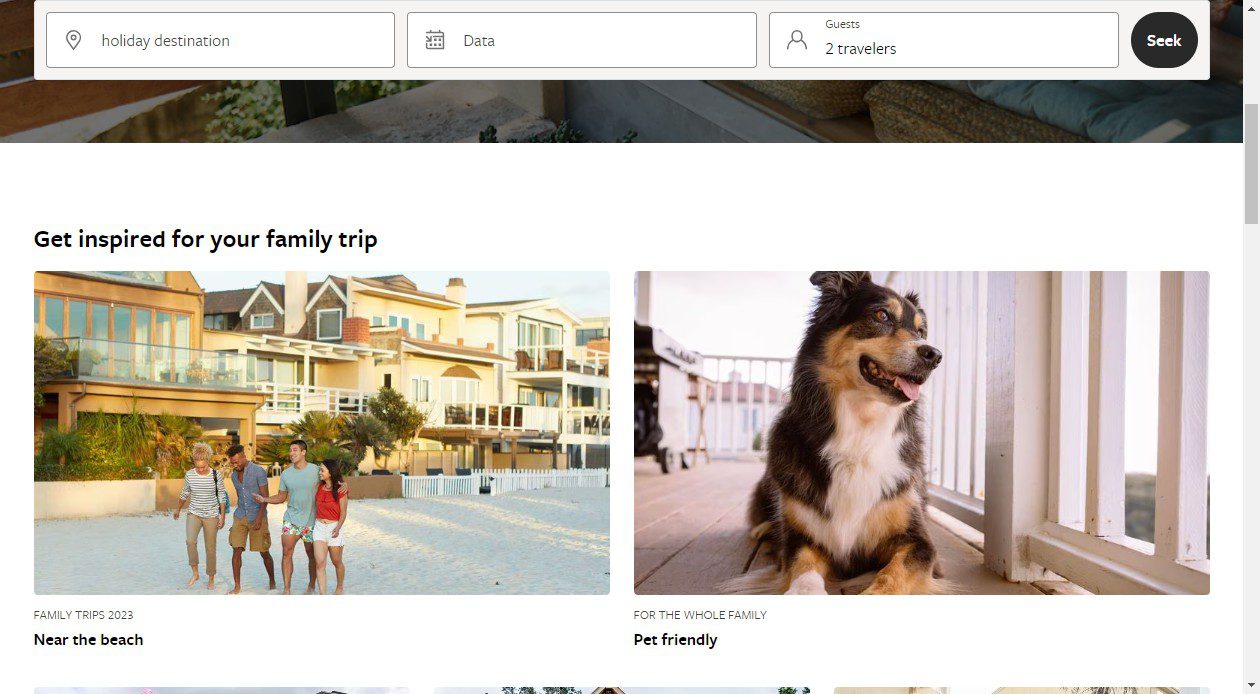
Task: Click the vertical scrollbar thumb
Action: (x=1251, y=163)
